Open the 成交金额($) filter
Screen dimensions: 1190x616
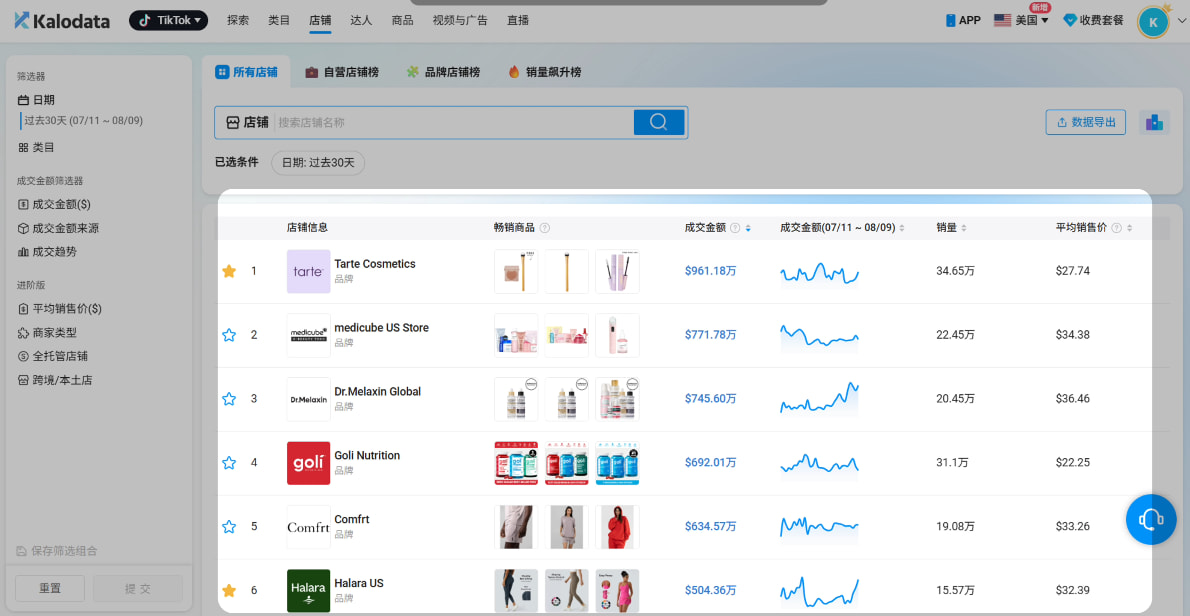click(54, 205)
